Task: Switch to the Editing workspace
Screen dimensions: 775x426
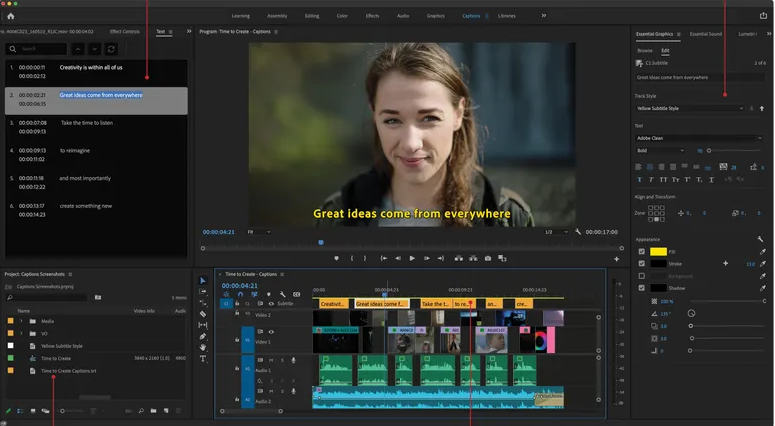Action: coord(311,16)
